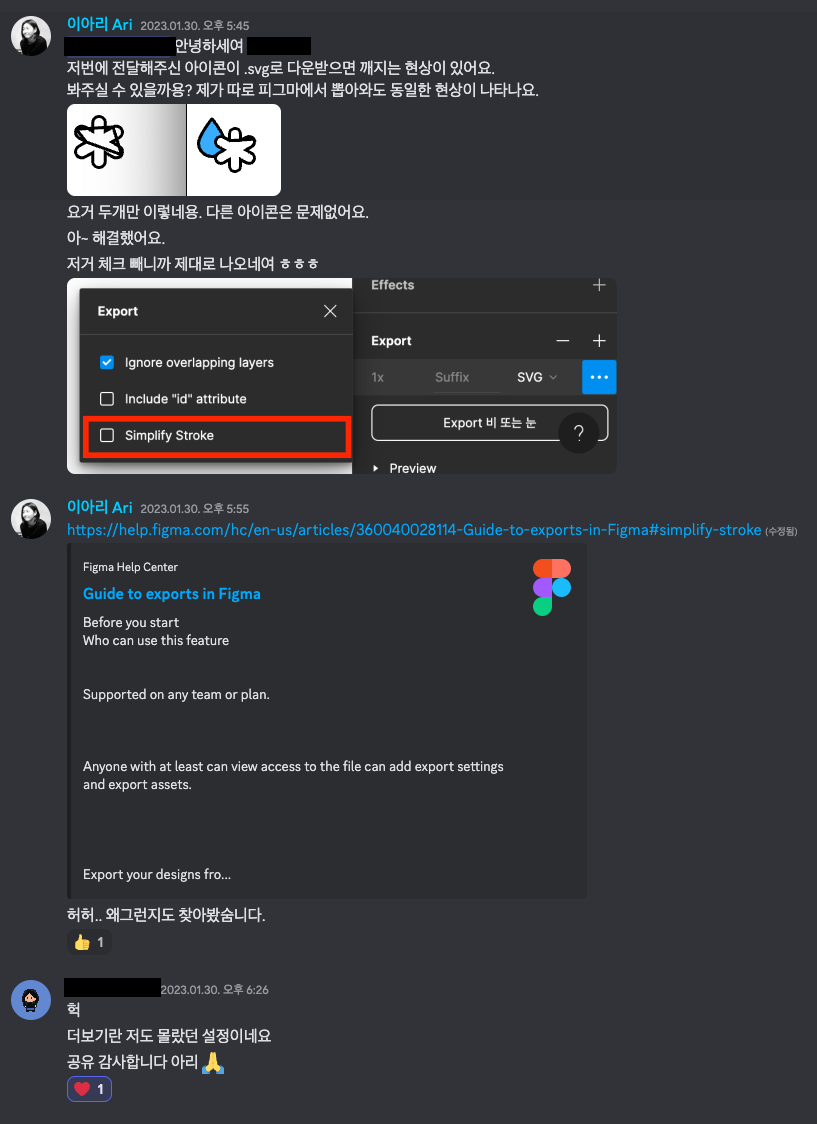Select the message '허허.. 왜그런지도 찾아봤숨니다.'
Screen dimensions: 817x1124
(x=166, y=915)
